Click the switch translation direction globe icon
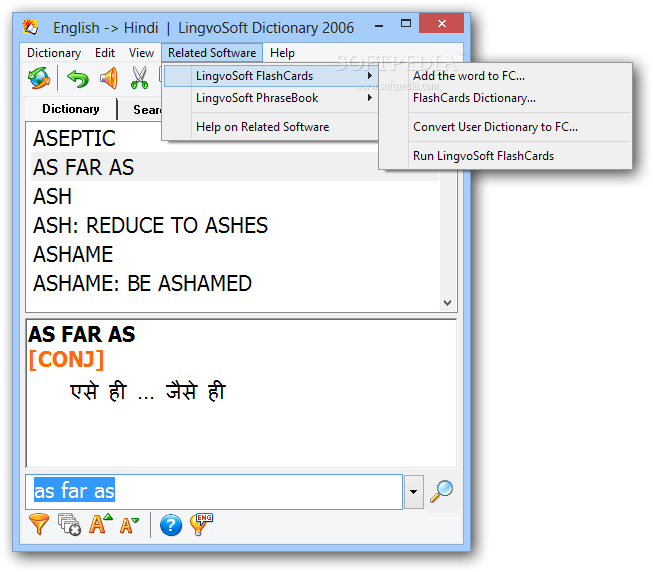This screenshot has height=572, width=653. (x=39, y=78)
